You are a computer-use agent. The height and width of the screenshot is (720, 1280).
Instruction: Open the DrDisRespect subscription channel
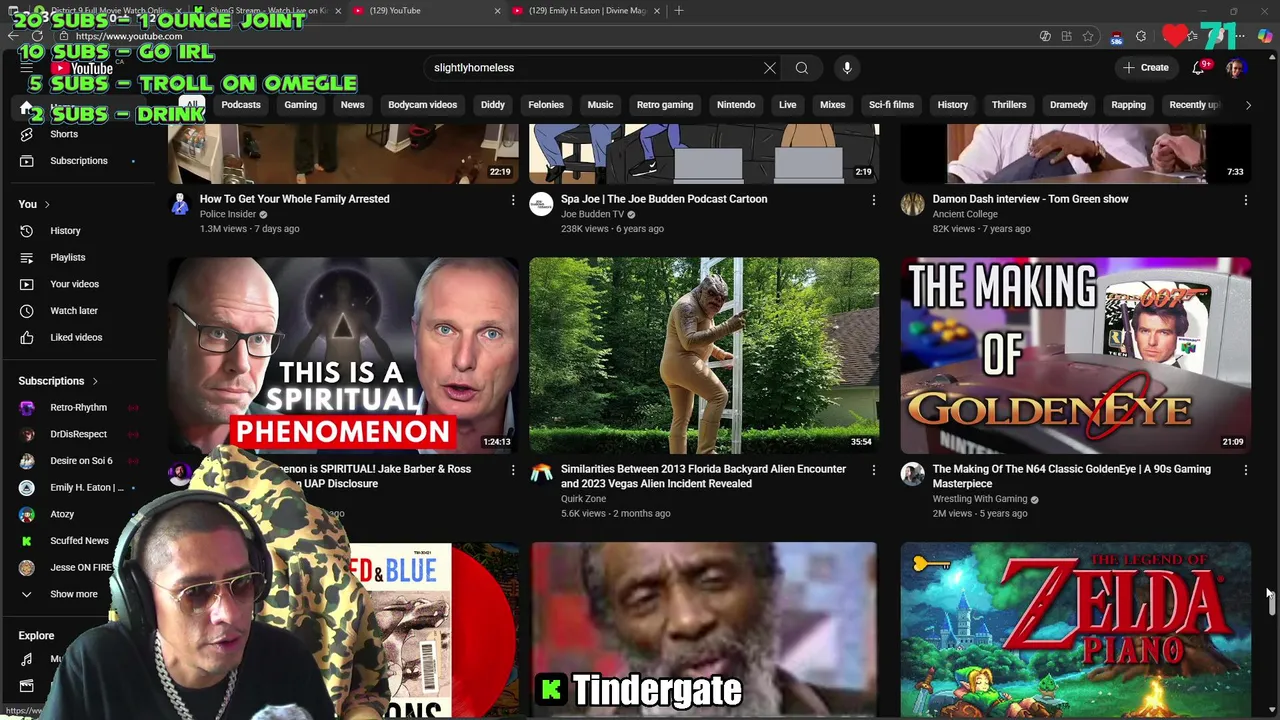78,434
